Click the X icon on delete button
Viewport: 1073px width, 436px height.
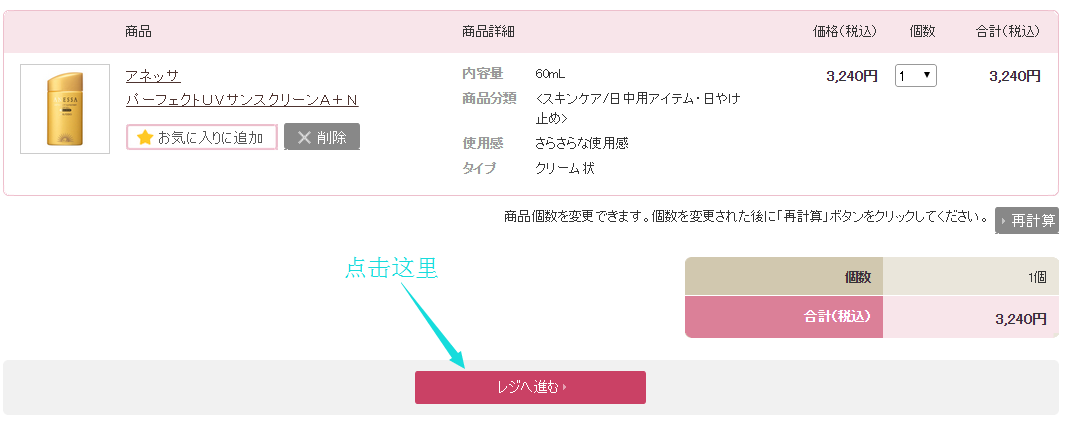click(304, 138)
